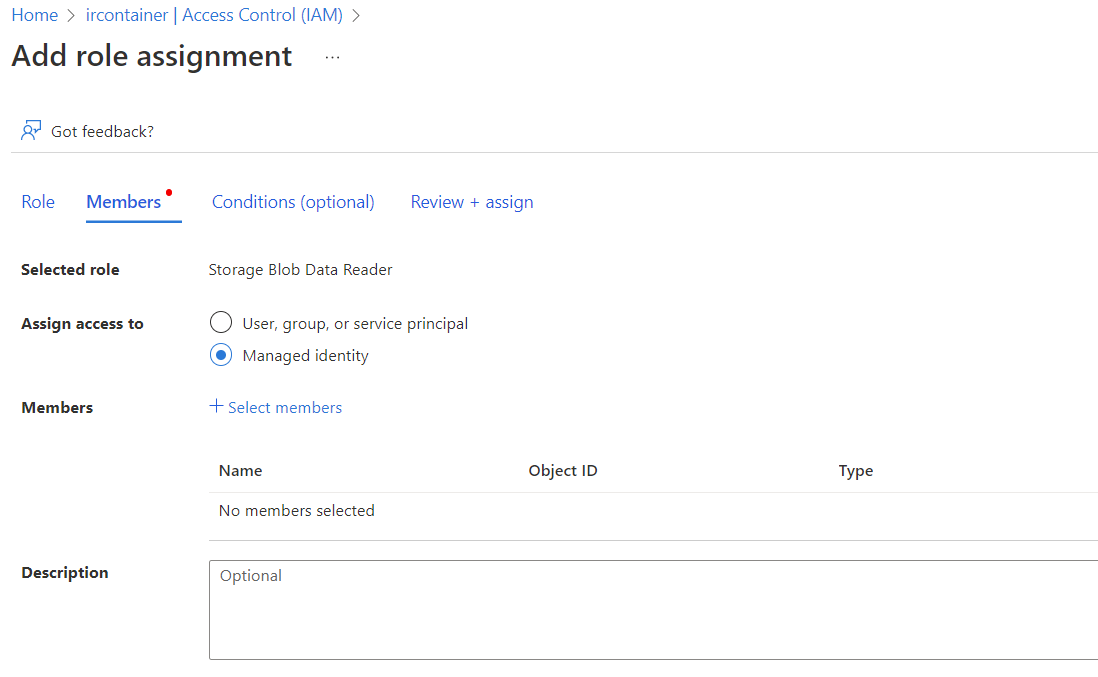Open the ellipsis more options menu
Screen dimensions: 1098x677
click(x=332, y=58)
